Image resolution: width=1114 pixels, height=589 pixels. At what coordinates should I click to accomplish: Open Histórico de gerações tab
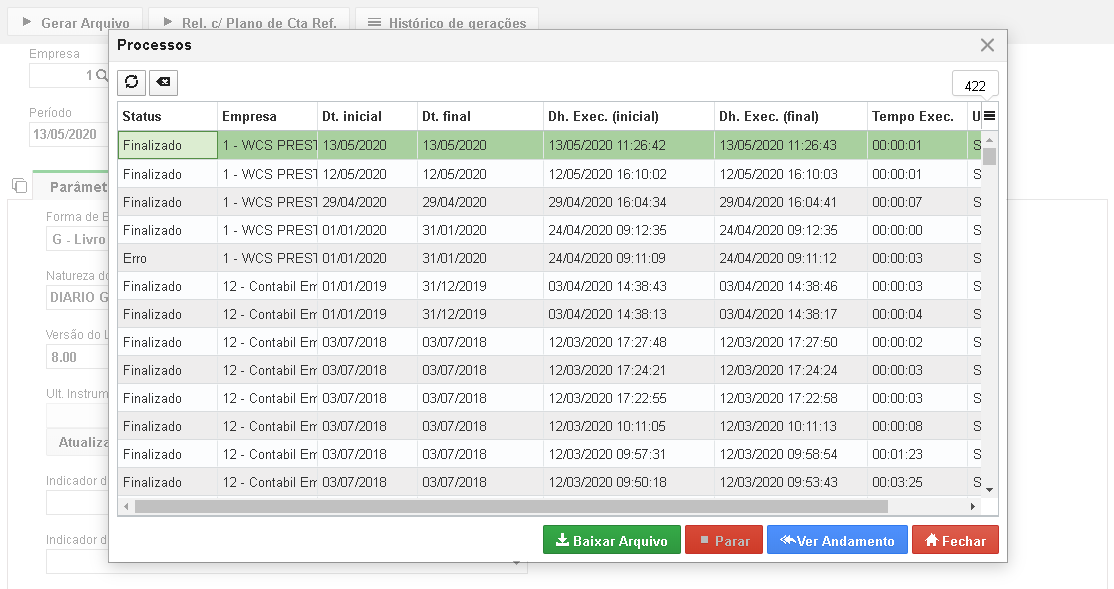[x=447, y=22]
